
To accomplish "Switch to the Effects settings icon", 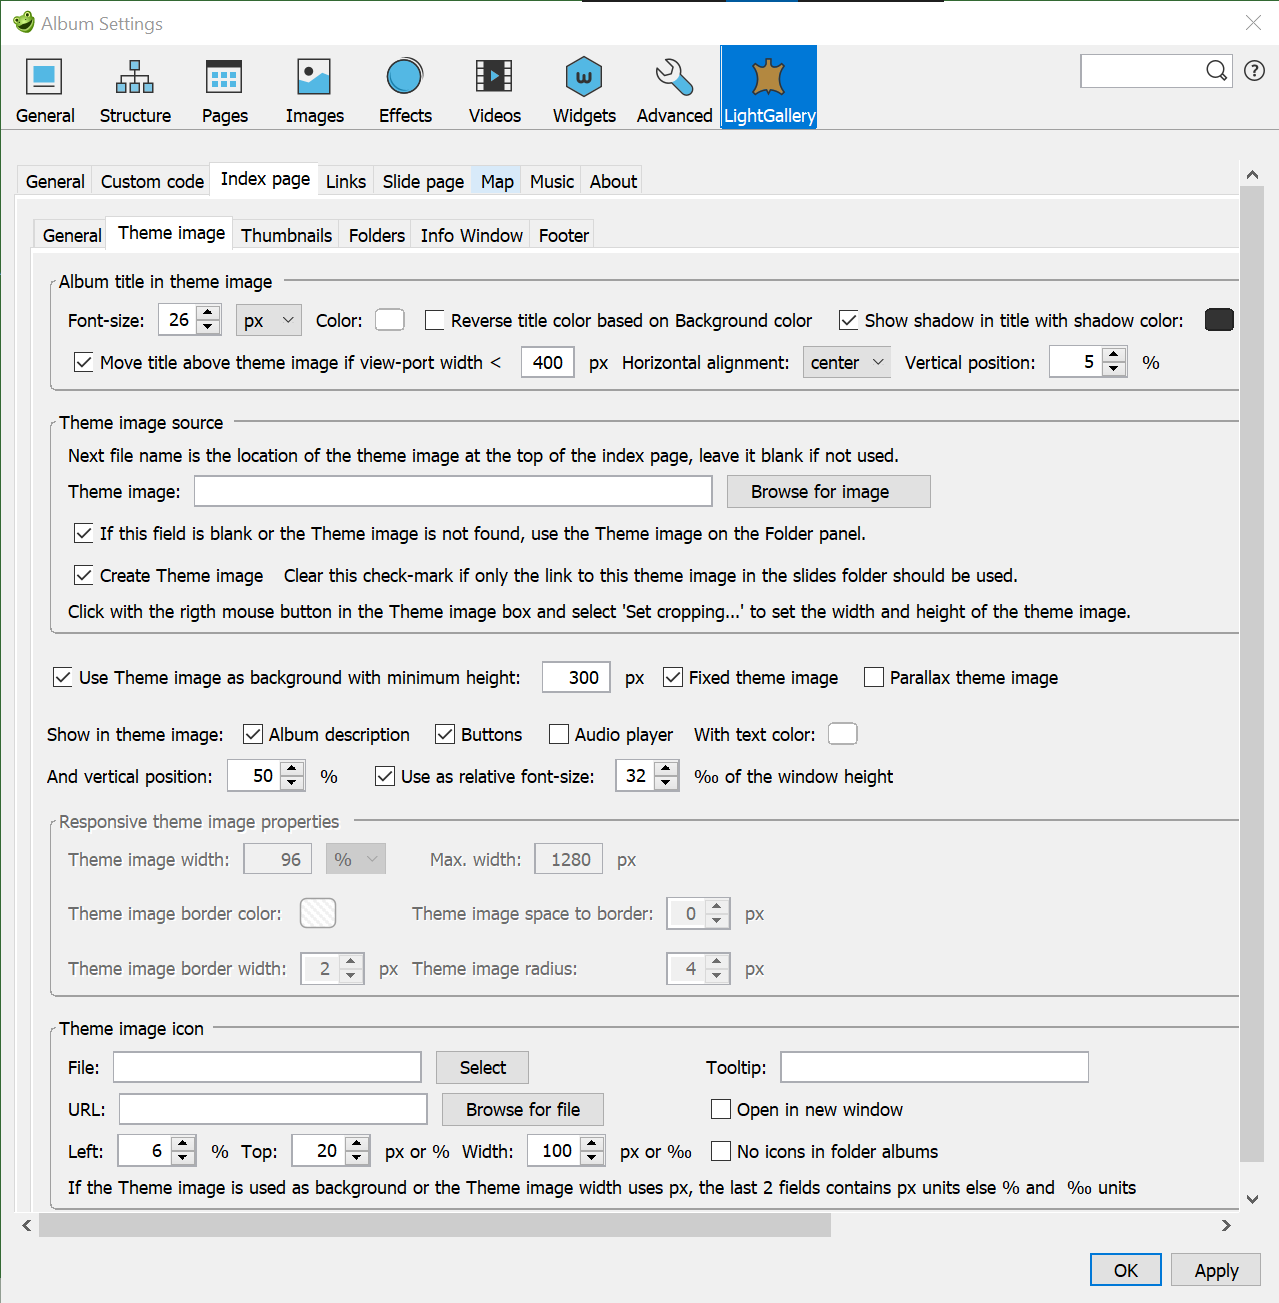I will coord(404,87).
